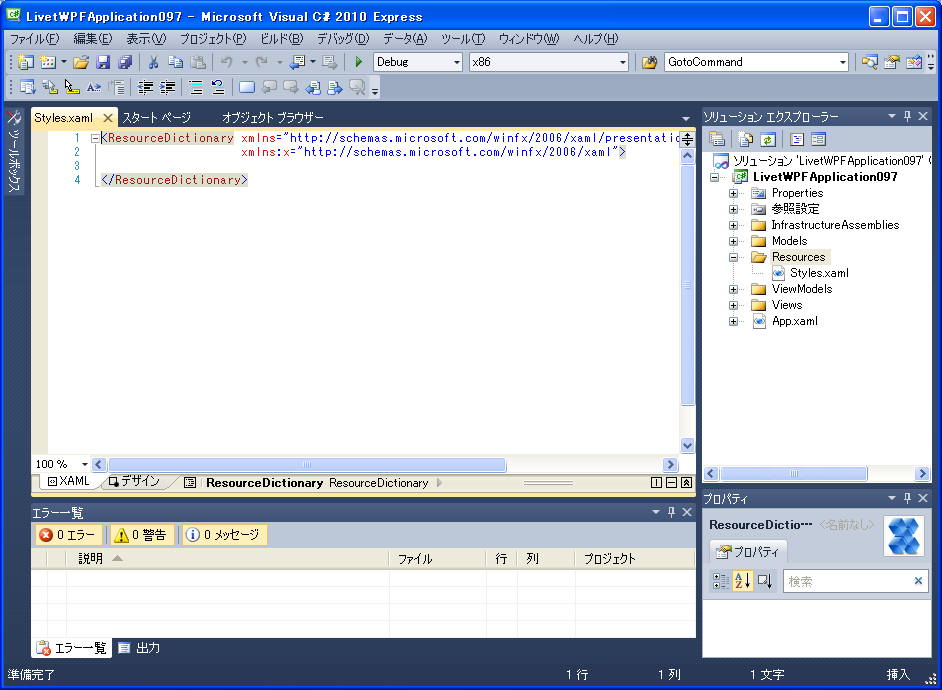Image resolution: width=942 pixels, height=690 pixels.
Task: Save Styles.xaml with the floppy disk icon
Action: pyautogui.click(x=103, y=62)
